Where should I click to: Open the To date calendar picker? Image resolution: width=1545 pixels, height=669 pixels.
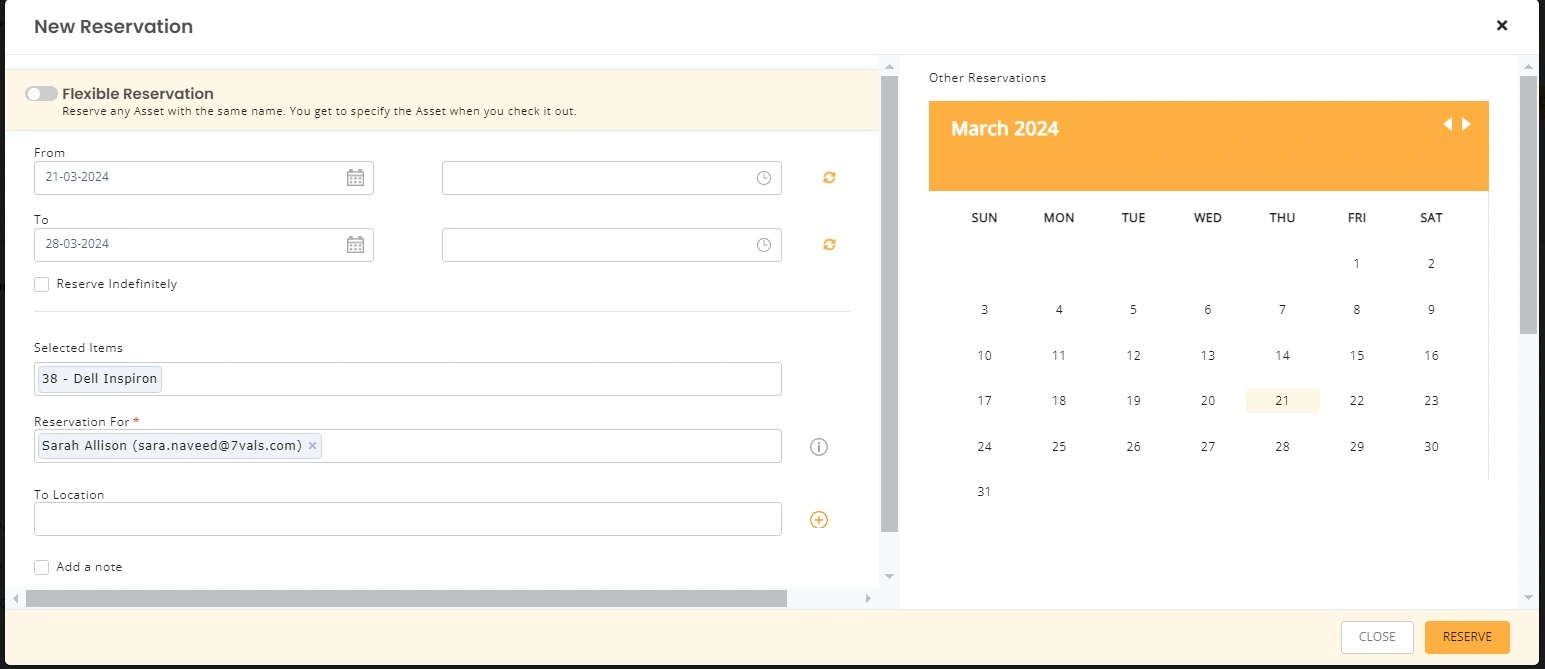point(355,244)
